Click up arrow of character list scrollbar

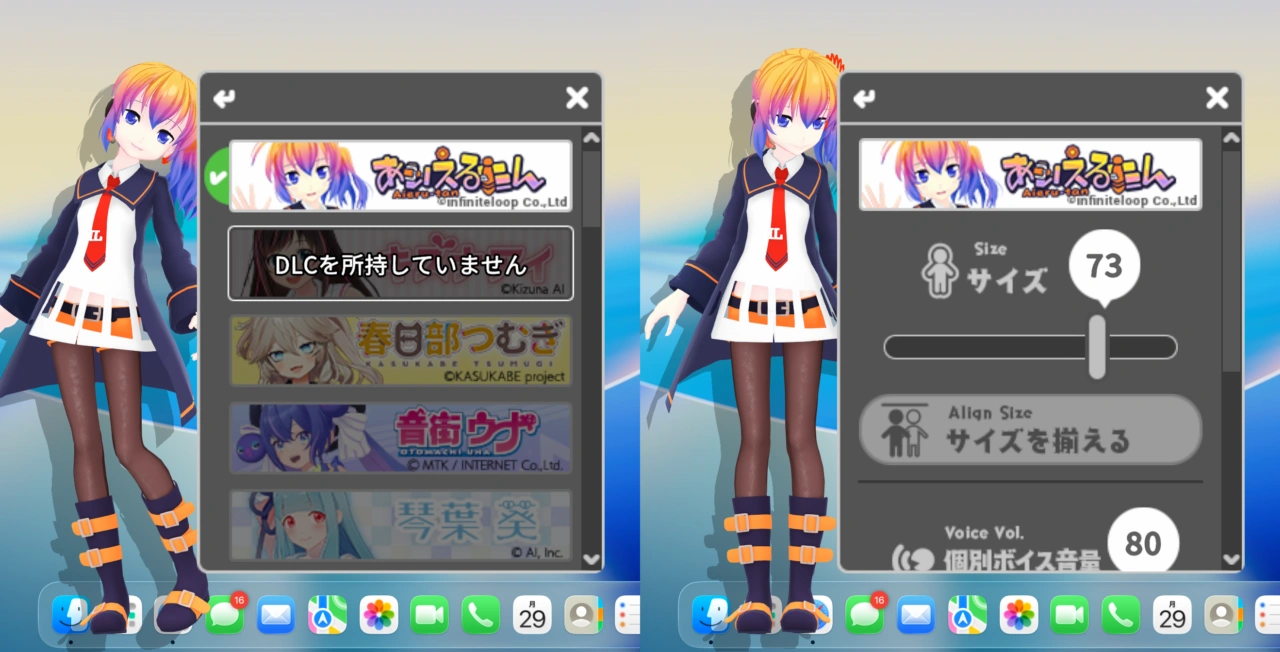[x=591, y=138]
